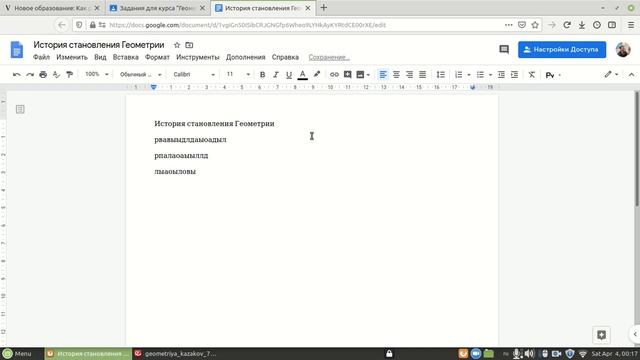This screenshot has width=640, height=360.
Task: Open paragraph style dropdown
Action: [140, 74]
